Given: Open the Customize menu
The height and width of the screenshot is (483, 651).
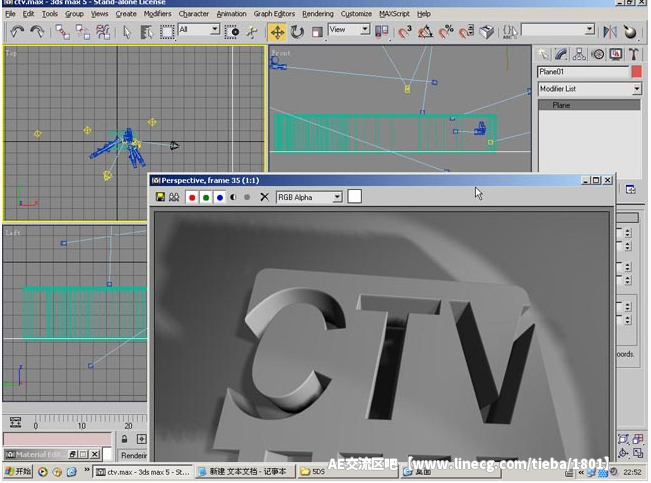Looking at the screenshot, I should coord(356,14).
